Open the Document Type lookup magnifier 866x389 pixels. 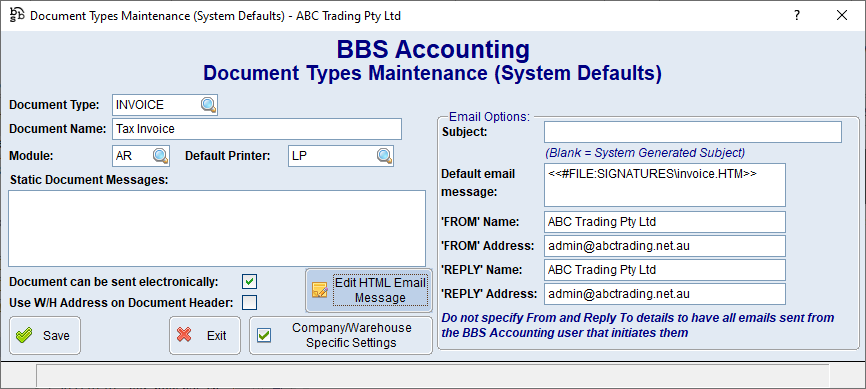click(208, 105)
